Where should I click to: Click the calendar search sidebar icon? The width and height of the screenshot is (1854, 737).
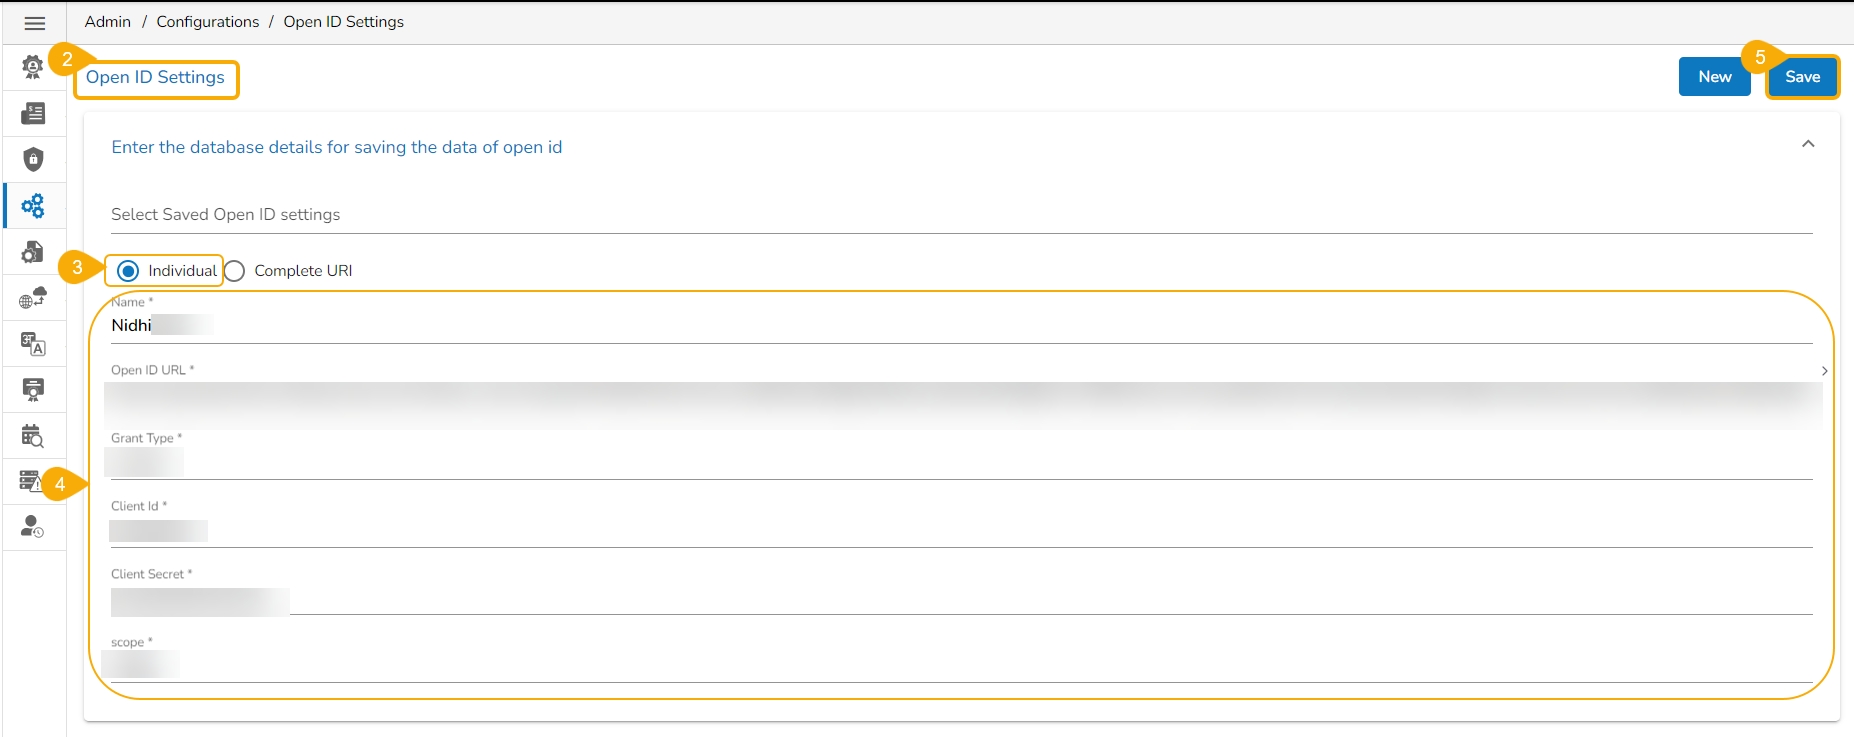[x=34, y=436]
